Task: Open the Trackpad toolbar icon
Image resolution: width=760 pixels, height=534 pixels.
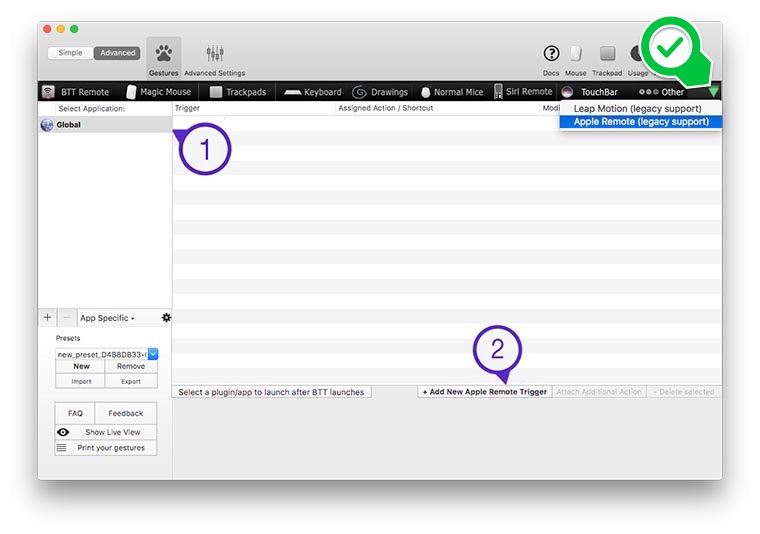Action: tap(607, 59)
